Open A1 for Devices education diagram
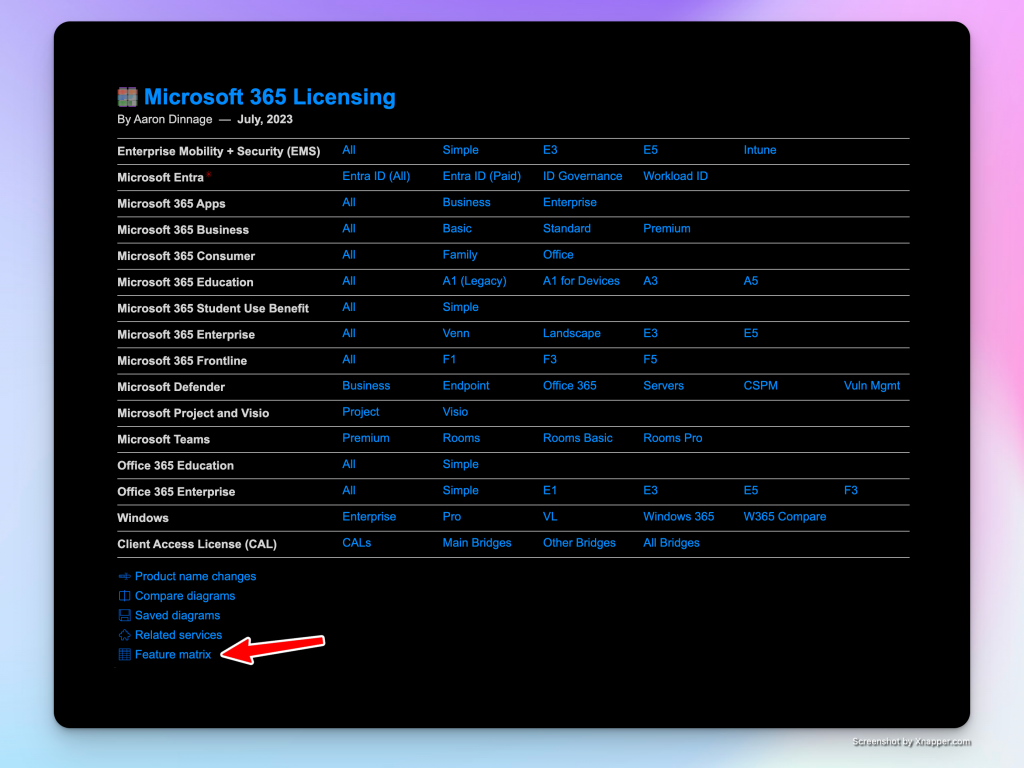1024x768 pixels. point(581,281)
